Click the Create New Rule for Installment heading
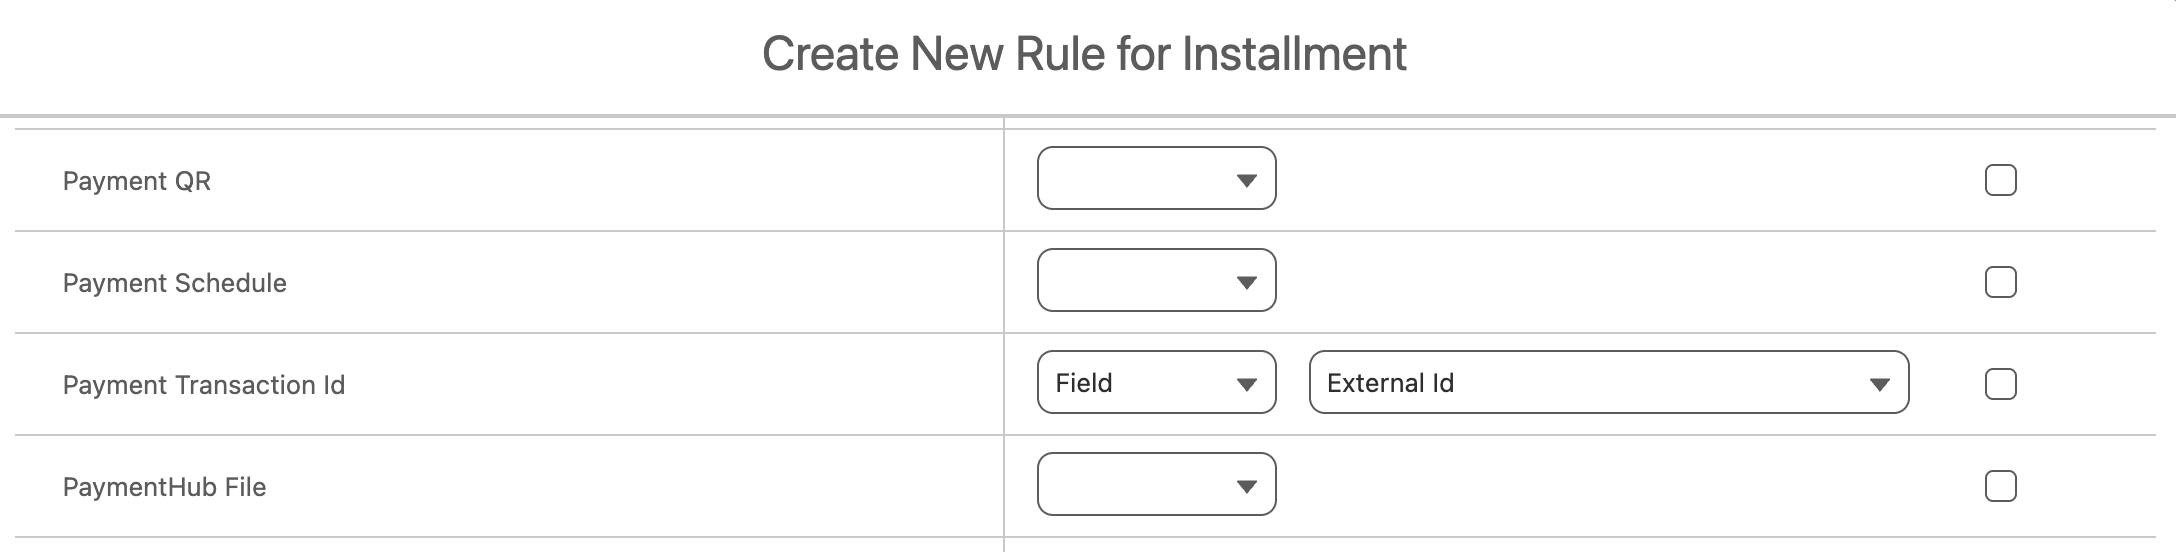 click(1084, 54)
